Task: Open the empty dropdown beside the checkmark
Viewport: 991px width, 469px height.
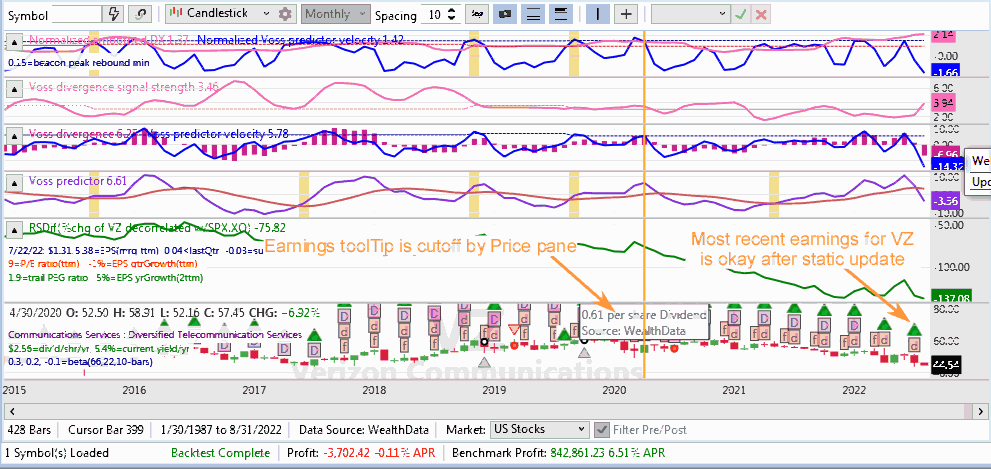Action: pyautogui.click(x=691, y=14)
